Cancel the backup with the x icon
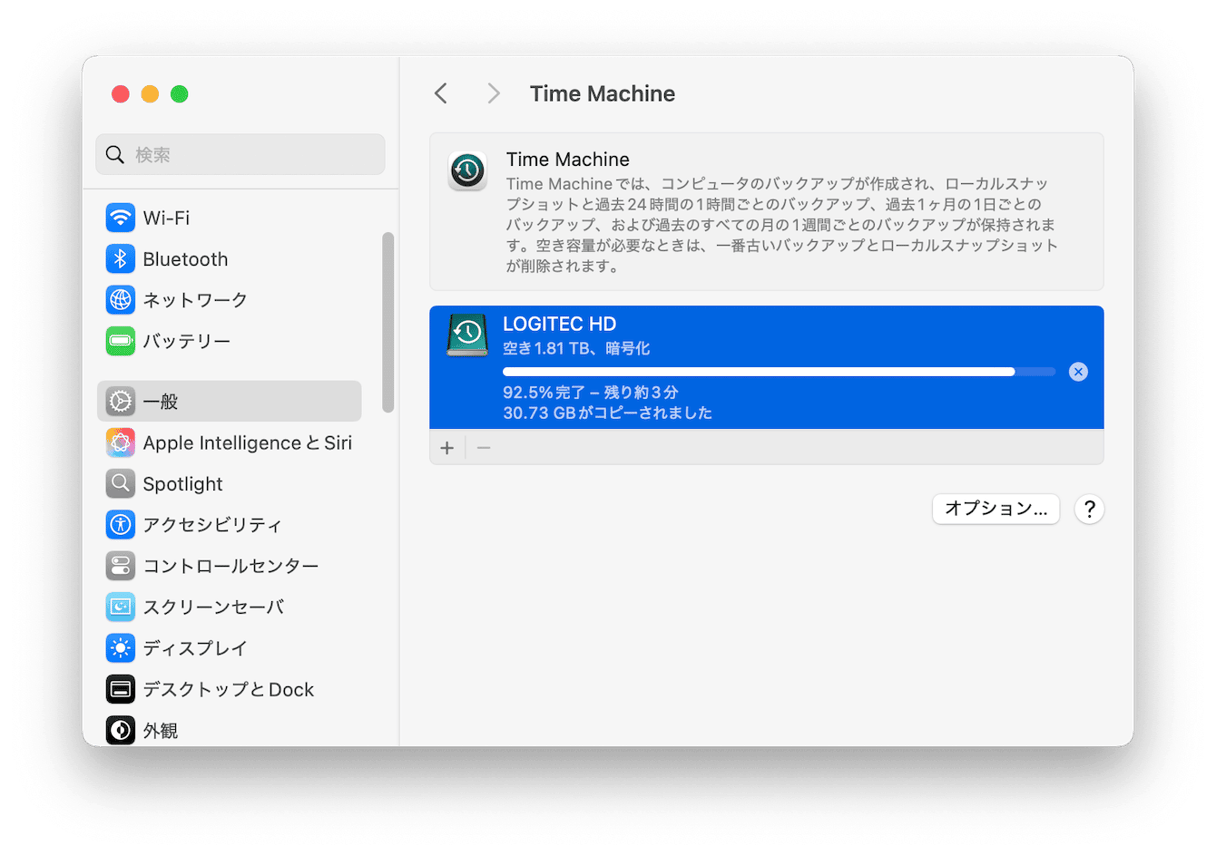Image resolution: width=1216 pixels, height=855 pixels. pos(1078,372)
